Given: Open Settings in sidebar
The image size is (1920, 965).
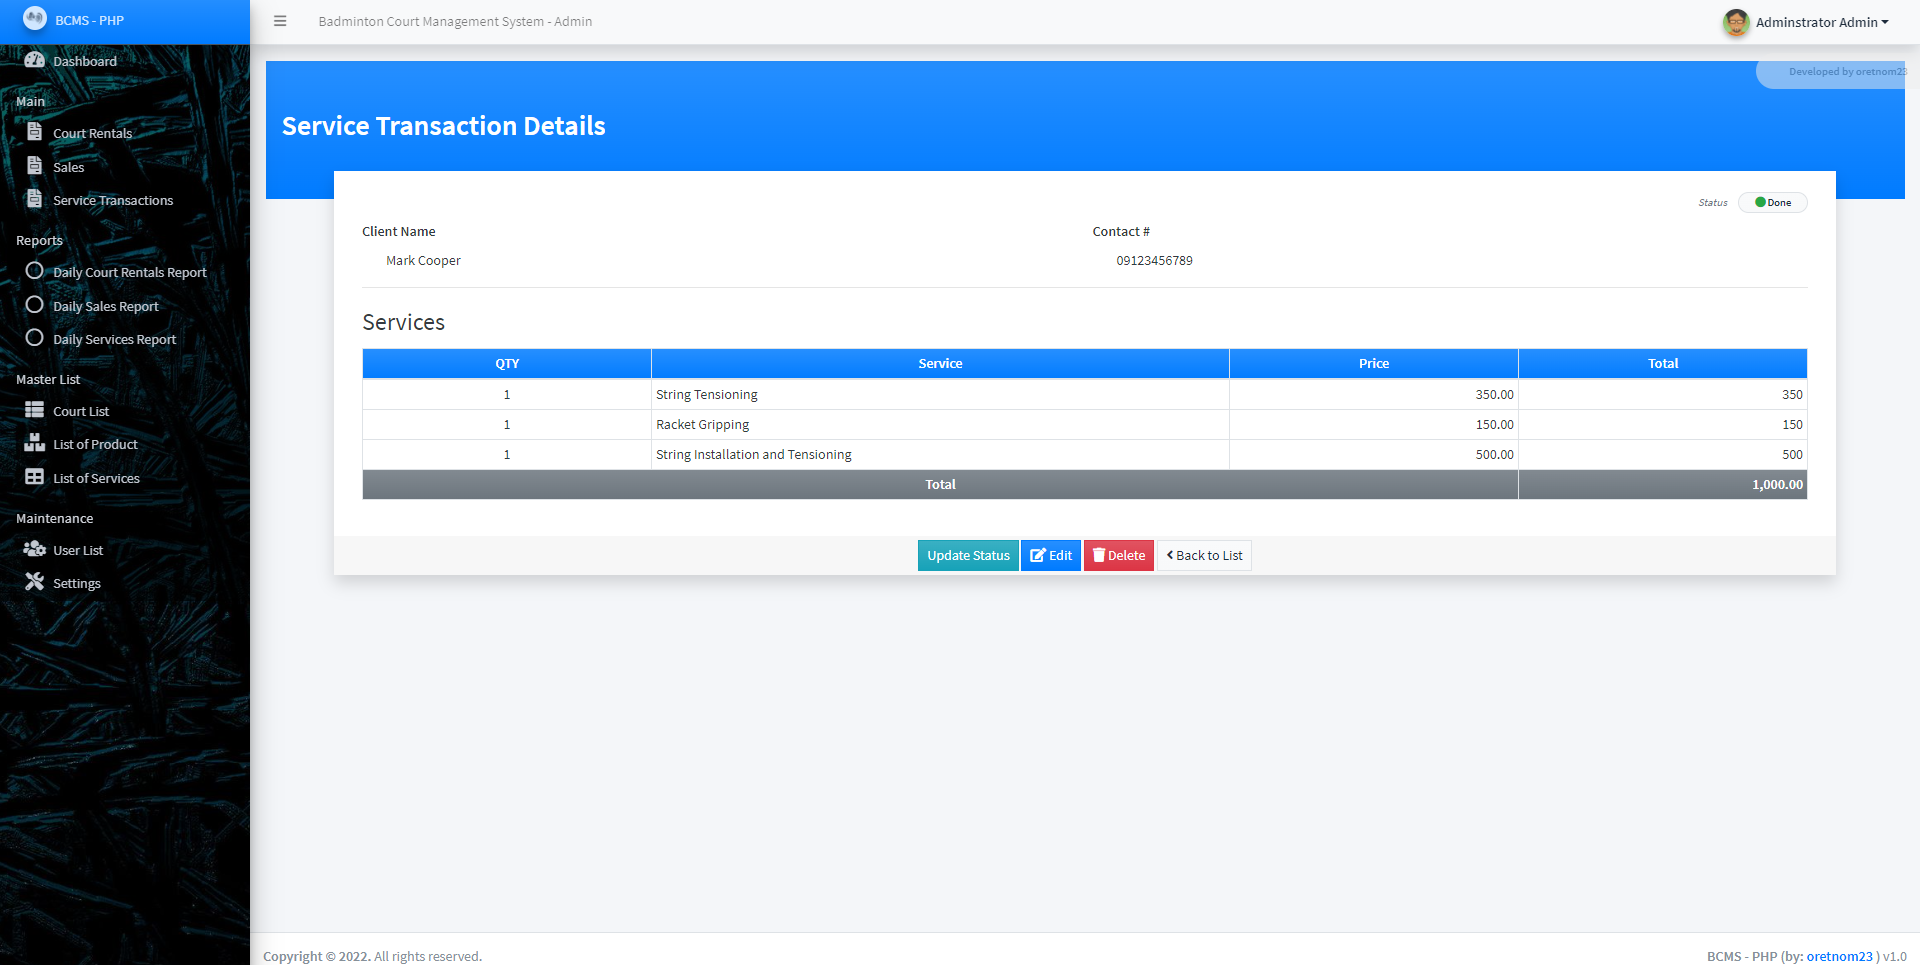Looking at the screenshot, I should 125,583.
